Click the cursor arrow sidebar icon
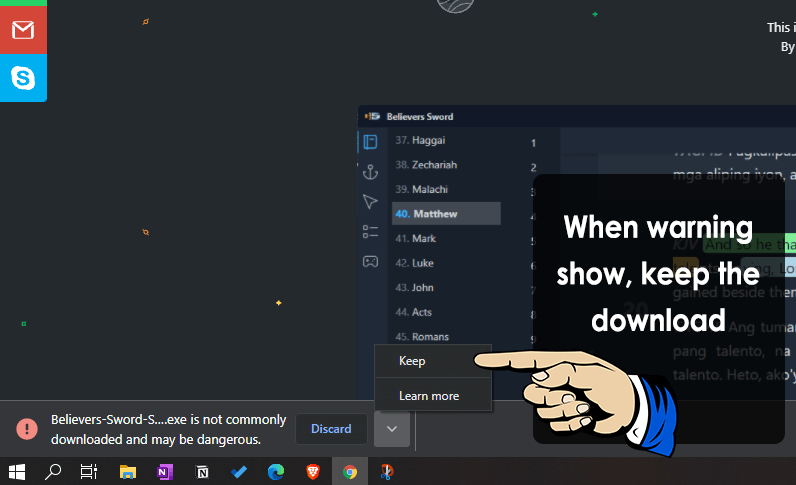This screenshot has height=485, width=796. click(371, 202)
